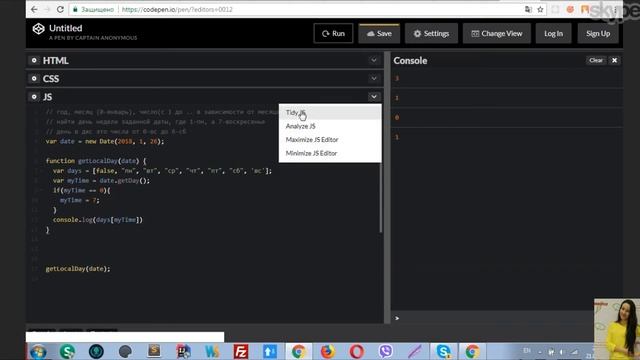
Task: Click the JS editor vertical scrollbar
Action: (381, 197)
